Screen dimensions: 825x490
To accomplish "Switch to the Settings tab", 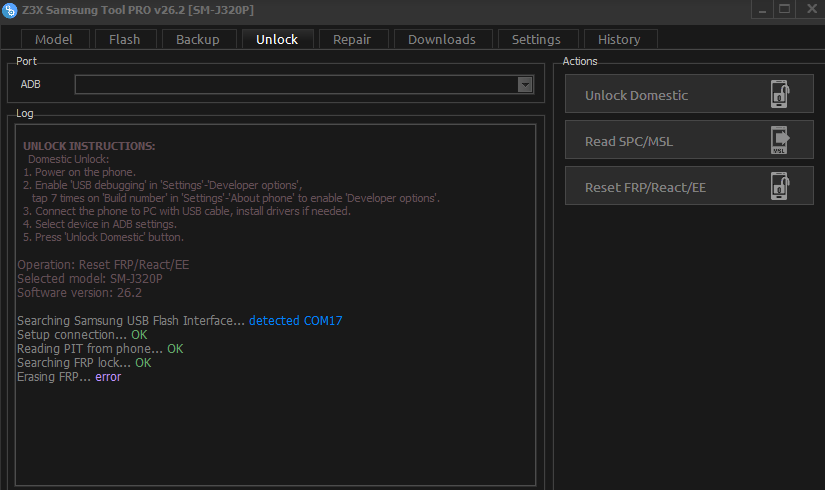I will click(537, 39).
